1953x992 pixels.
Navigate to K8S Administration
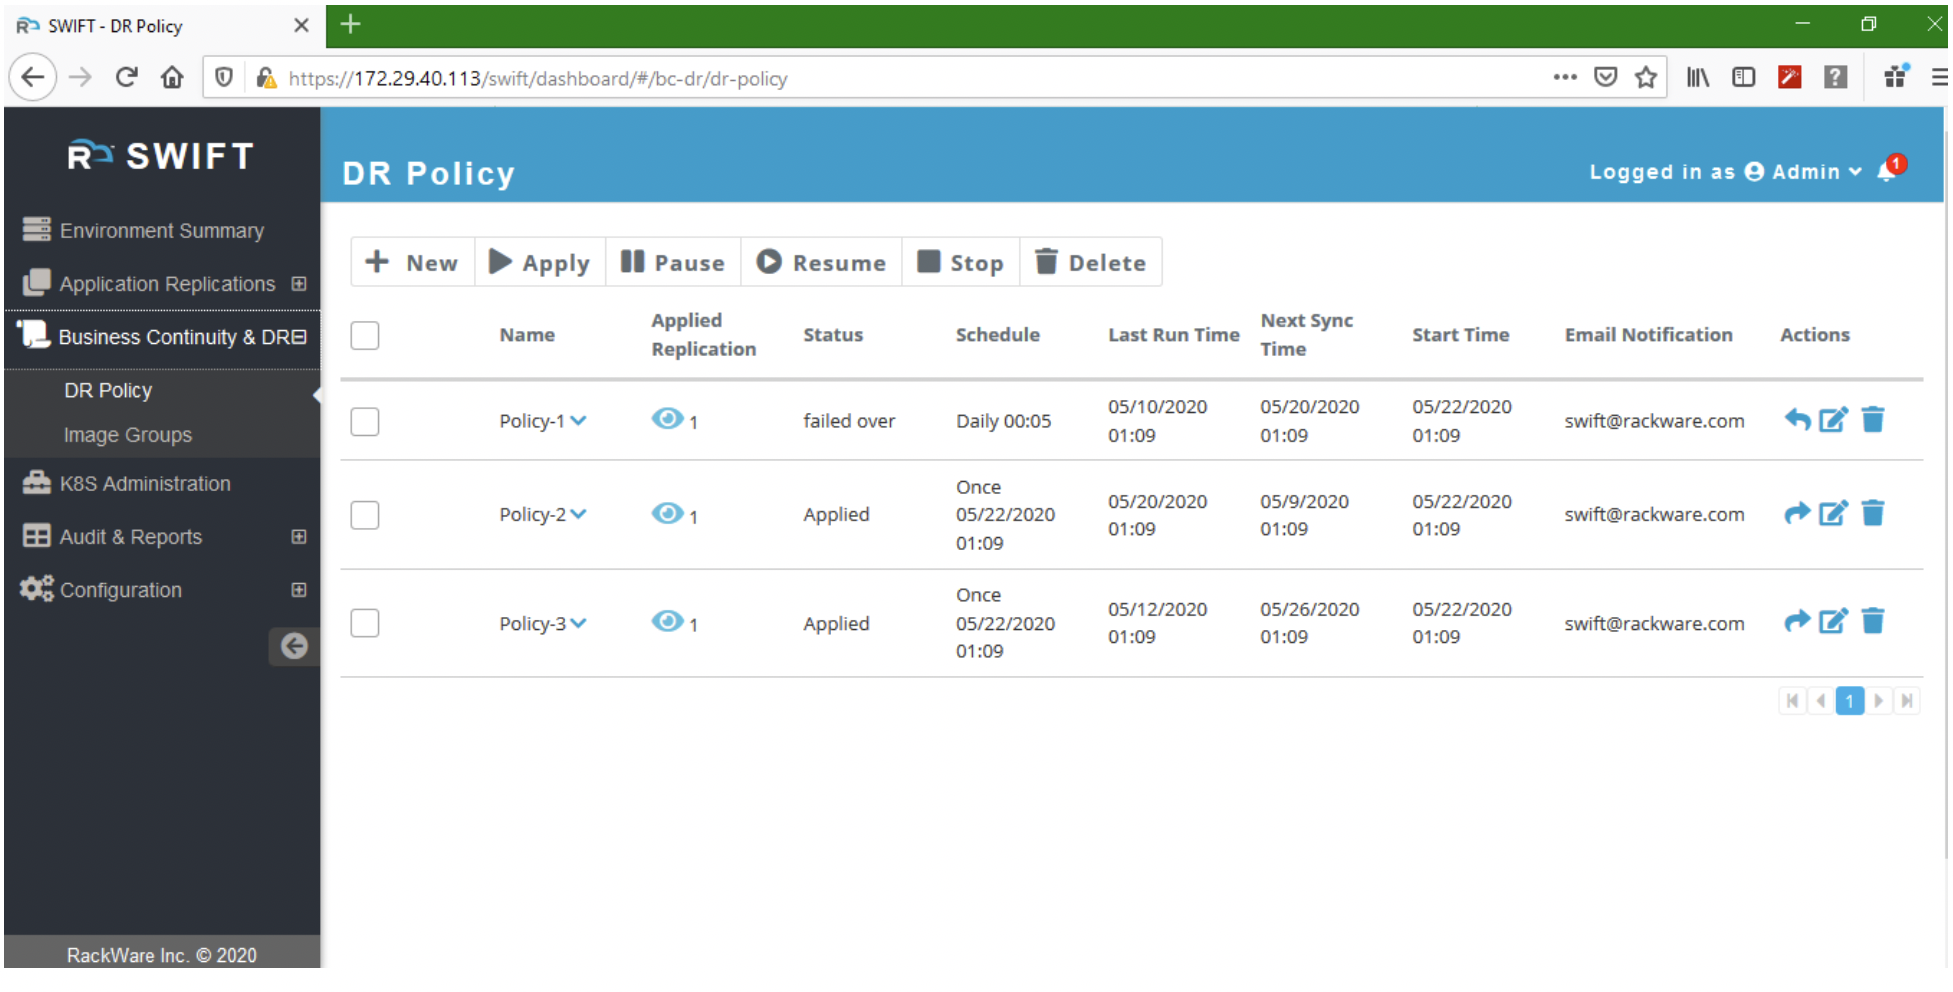coord(144,483)
